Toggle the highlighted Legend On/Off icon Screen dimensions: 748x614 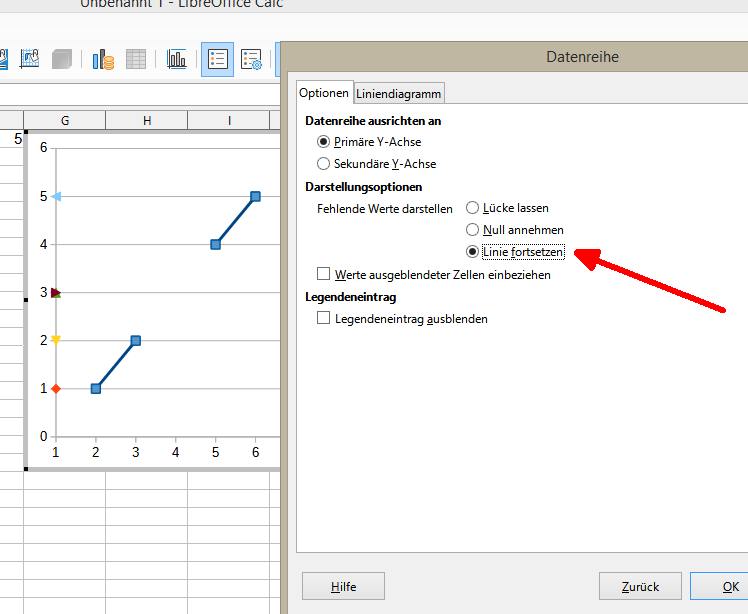(x=218, y=59)
